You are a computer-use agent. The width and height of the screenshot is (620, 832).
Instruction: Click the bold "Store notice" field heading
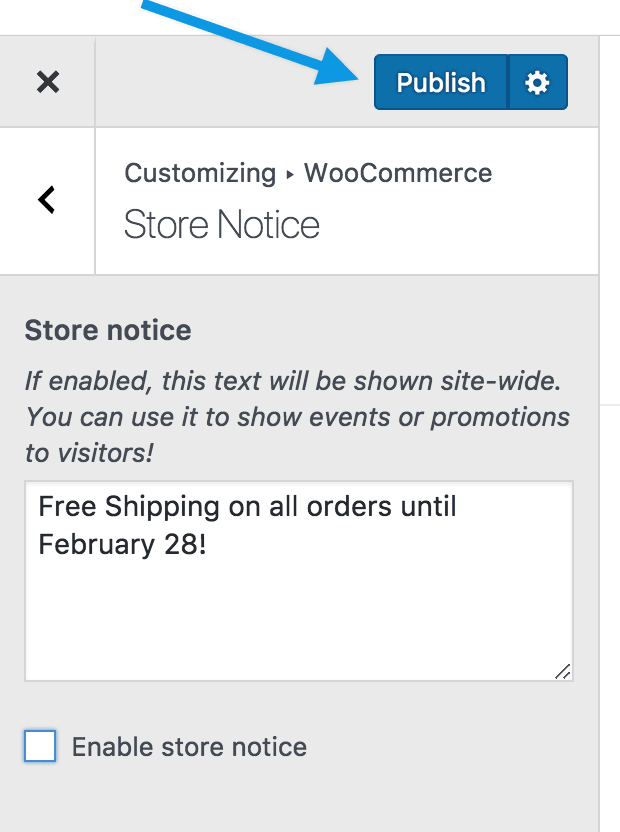pos(108,330)
